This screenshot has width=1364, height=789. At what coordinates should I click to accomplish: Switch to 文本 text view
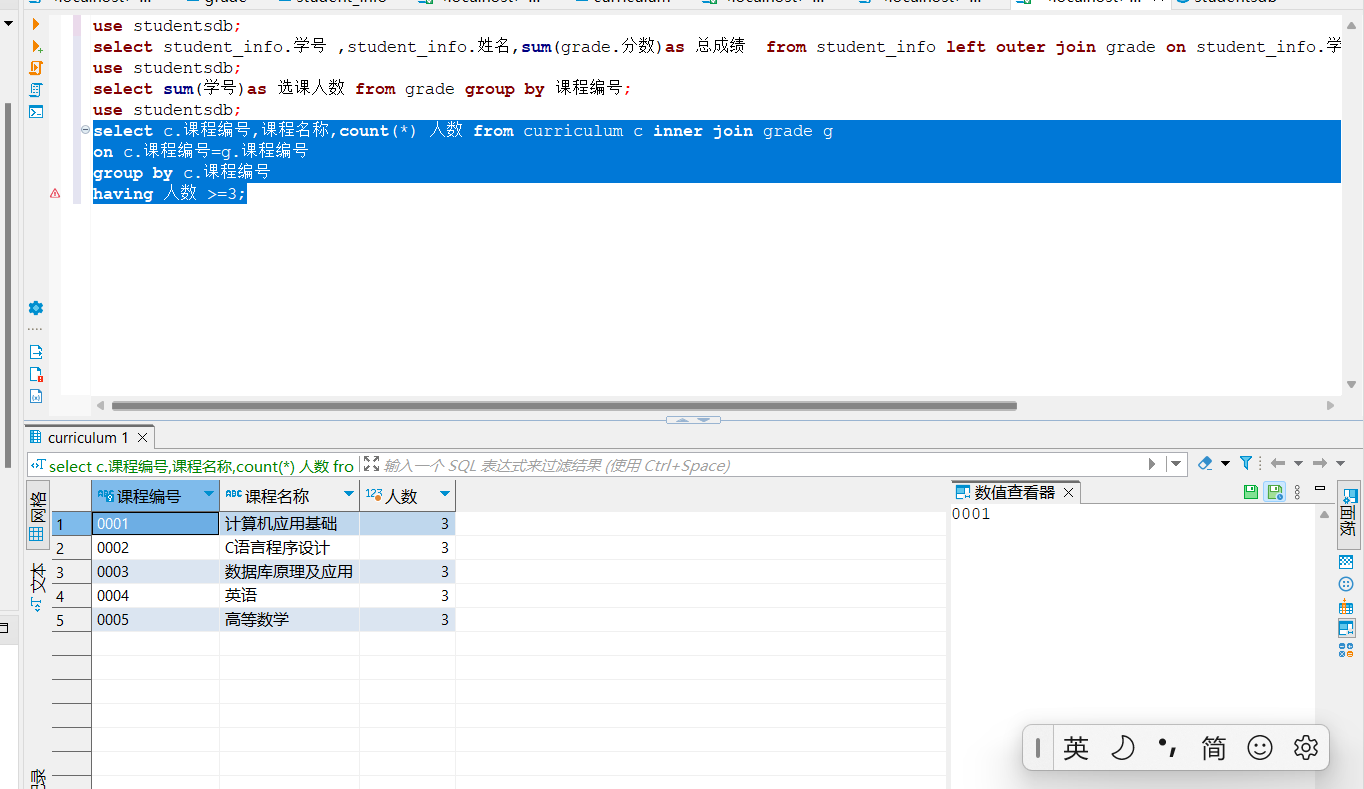tap(37, 589)
